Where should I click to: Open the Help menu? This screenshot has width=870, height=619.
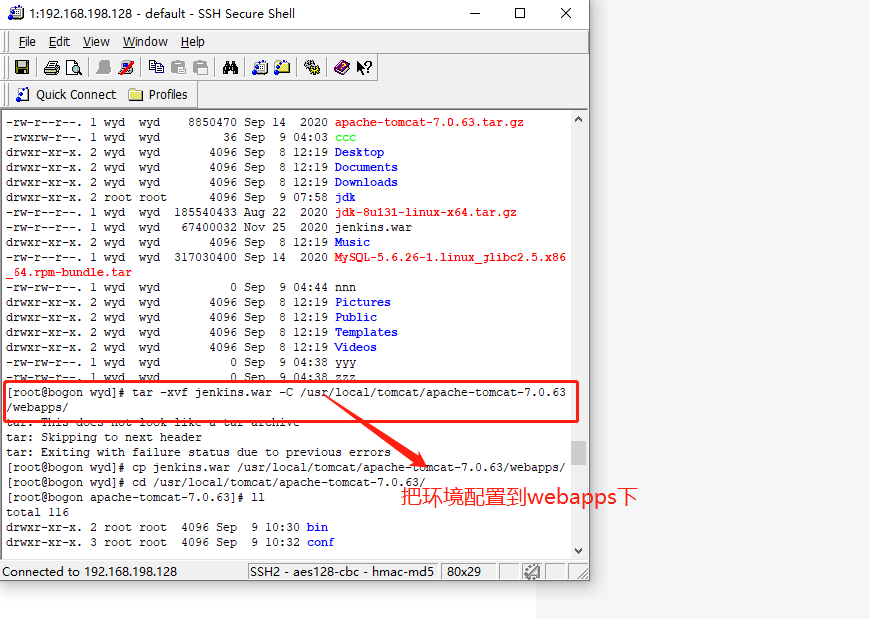tap(193, 42)
